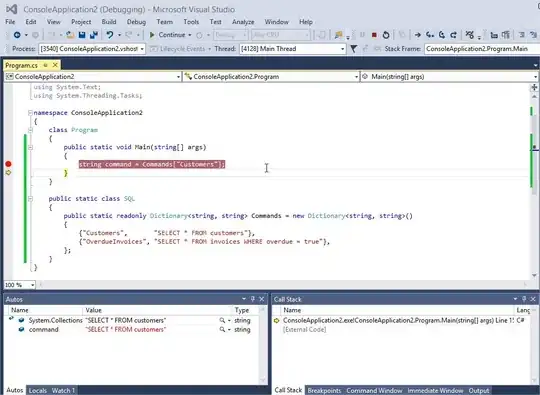Toggle pin on Program.cs tab

click(45, 65)
